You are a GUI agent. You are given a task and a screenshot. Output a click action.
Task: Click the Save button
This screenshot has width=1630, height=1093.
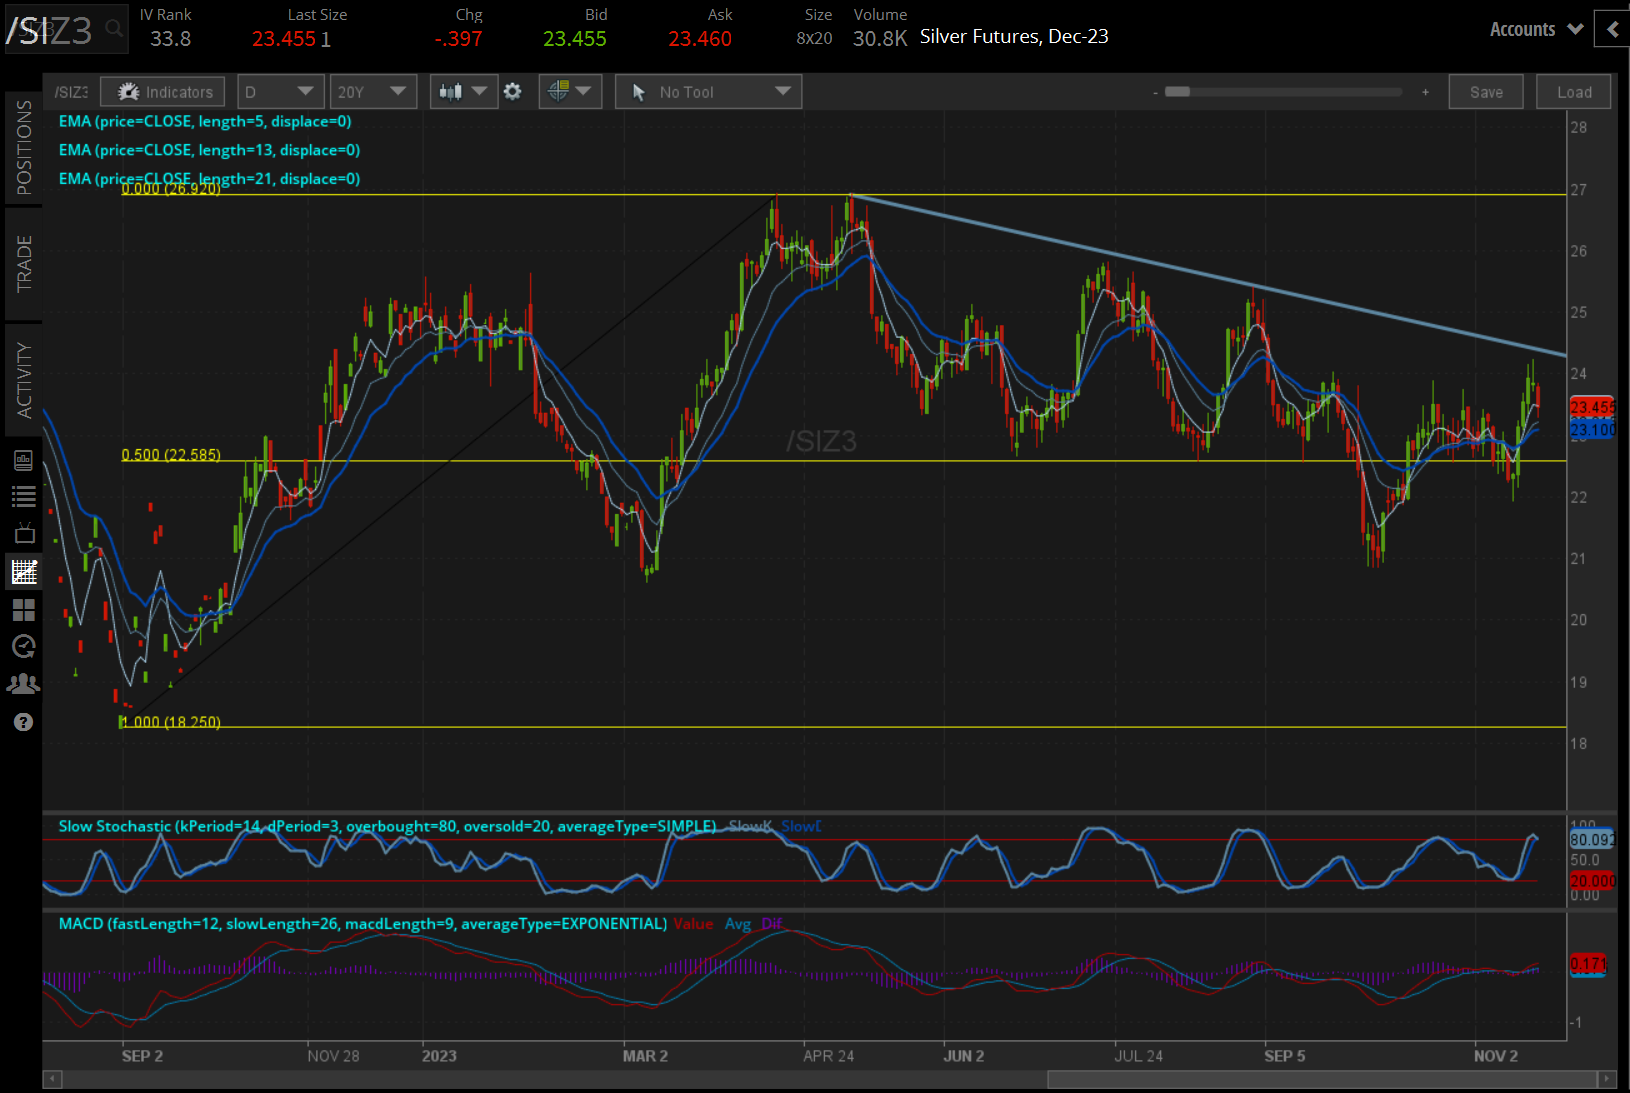tap(1485, 92)
